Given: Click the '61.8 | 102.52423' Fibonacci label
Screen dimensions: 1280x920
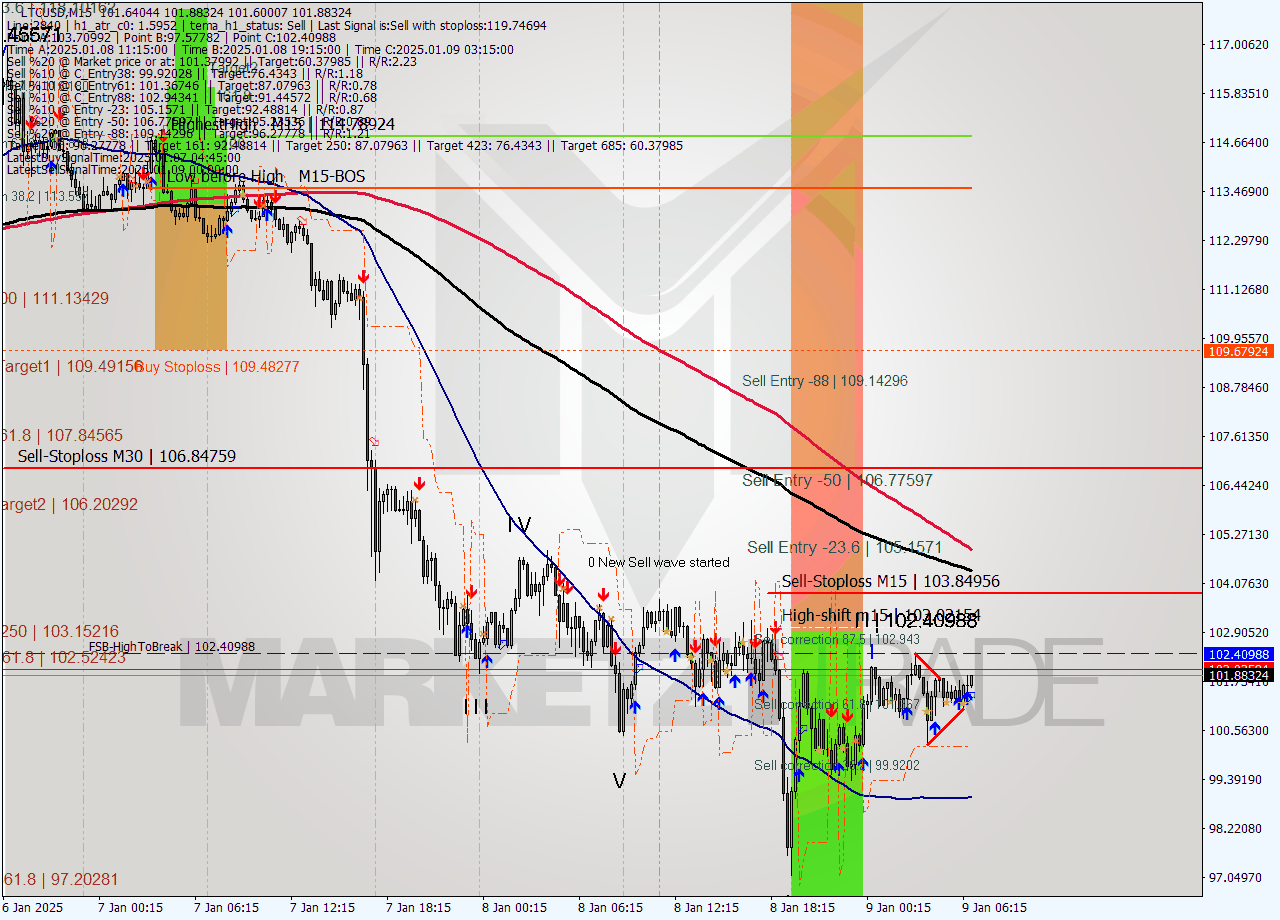Looking at the screenshot, I should point(62,657).
